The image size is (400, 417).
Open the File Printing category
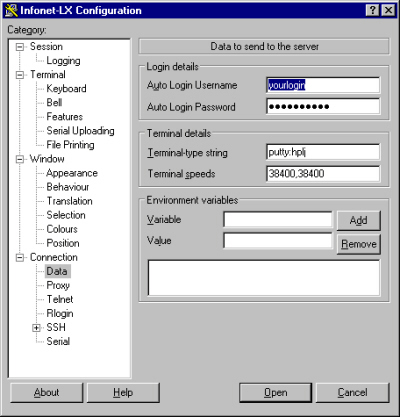coord(70,145)
